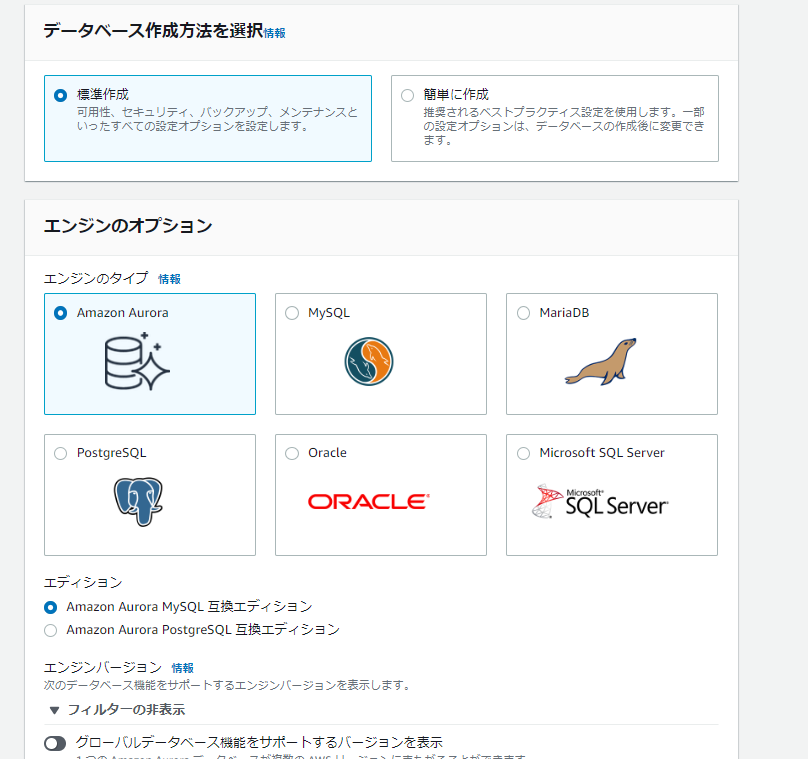Select the MariaDB radio button
The width and height of the screenshot is (808, 759).
point(523,312)
